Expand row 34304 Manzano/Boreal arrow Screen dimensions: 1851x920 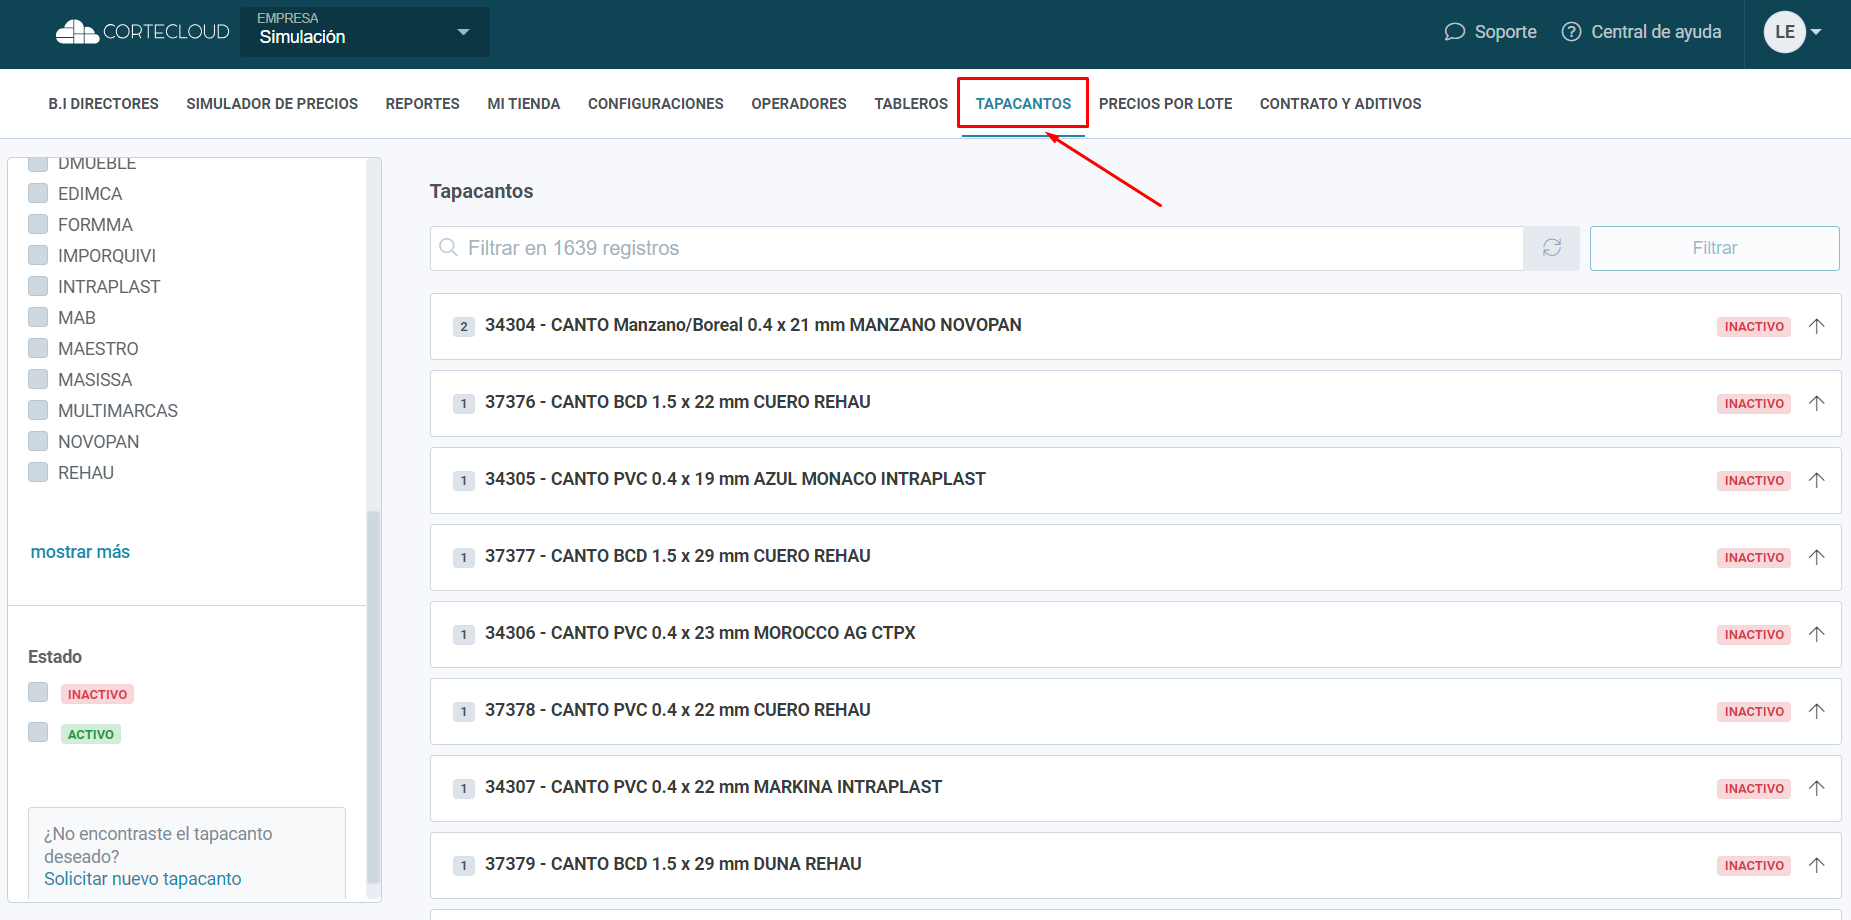coord(1817,326)
